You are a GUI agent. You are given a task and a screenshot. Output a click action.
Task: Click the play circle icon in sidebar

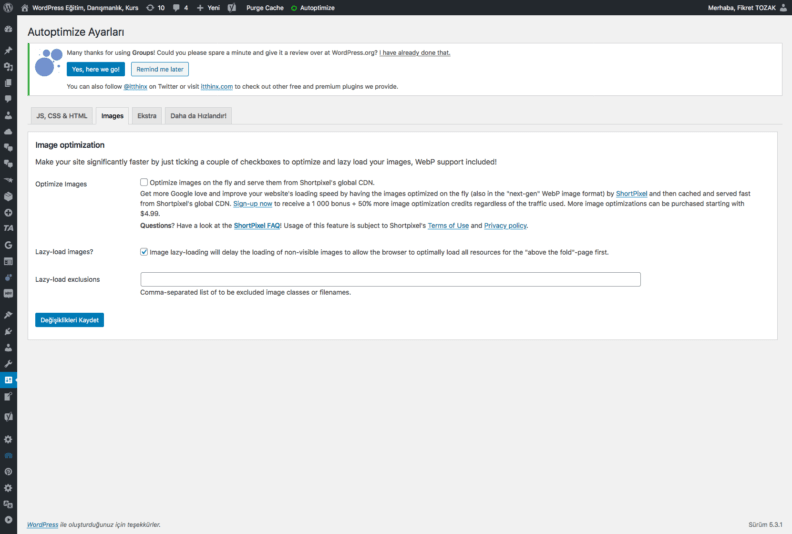[x=8, y=520]
